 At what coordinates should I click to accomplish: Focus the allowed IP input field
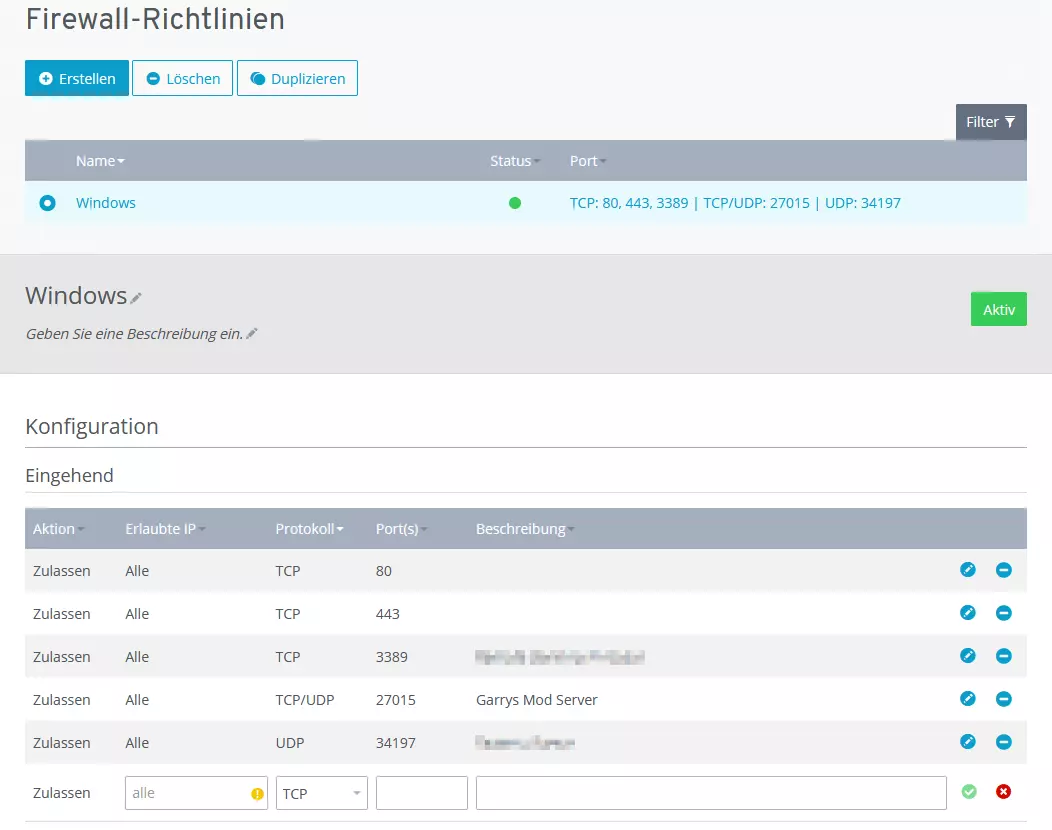coord(196,793)
